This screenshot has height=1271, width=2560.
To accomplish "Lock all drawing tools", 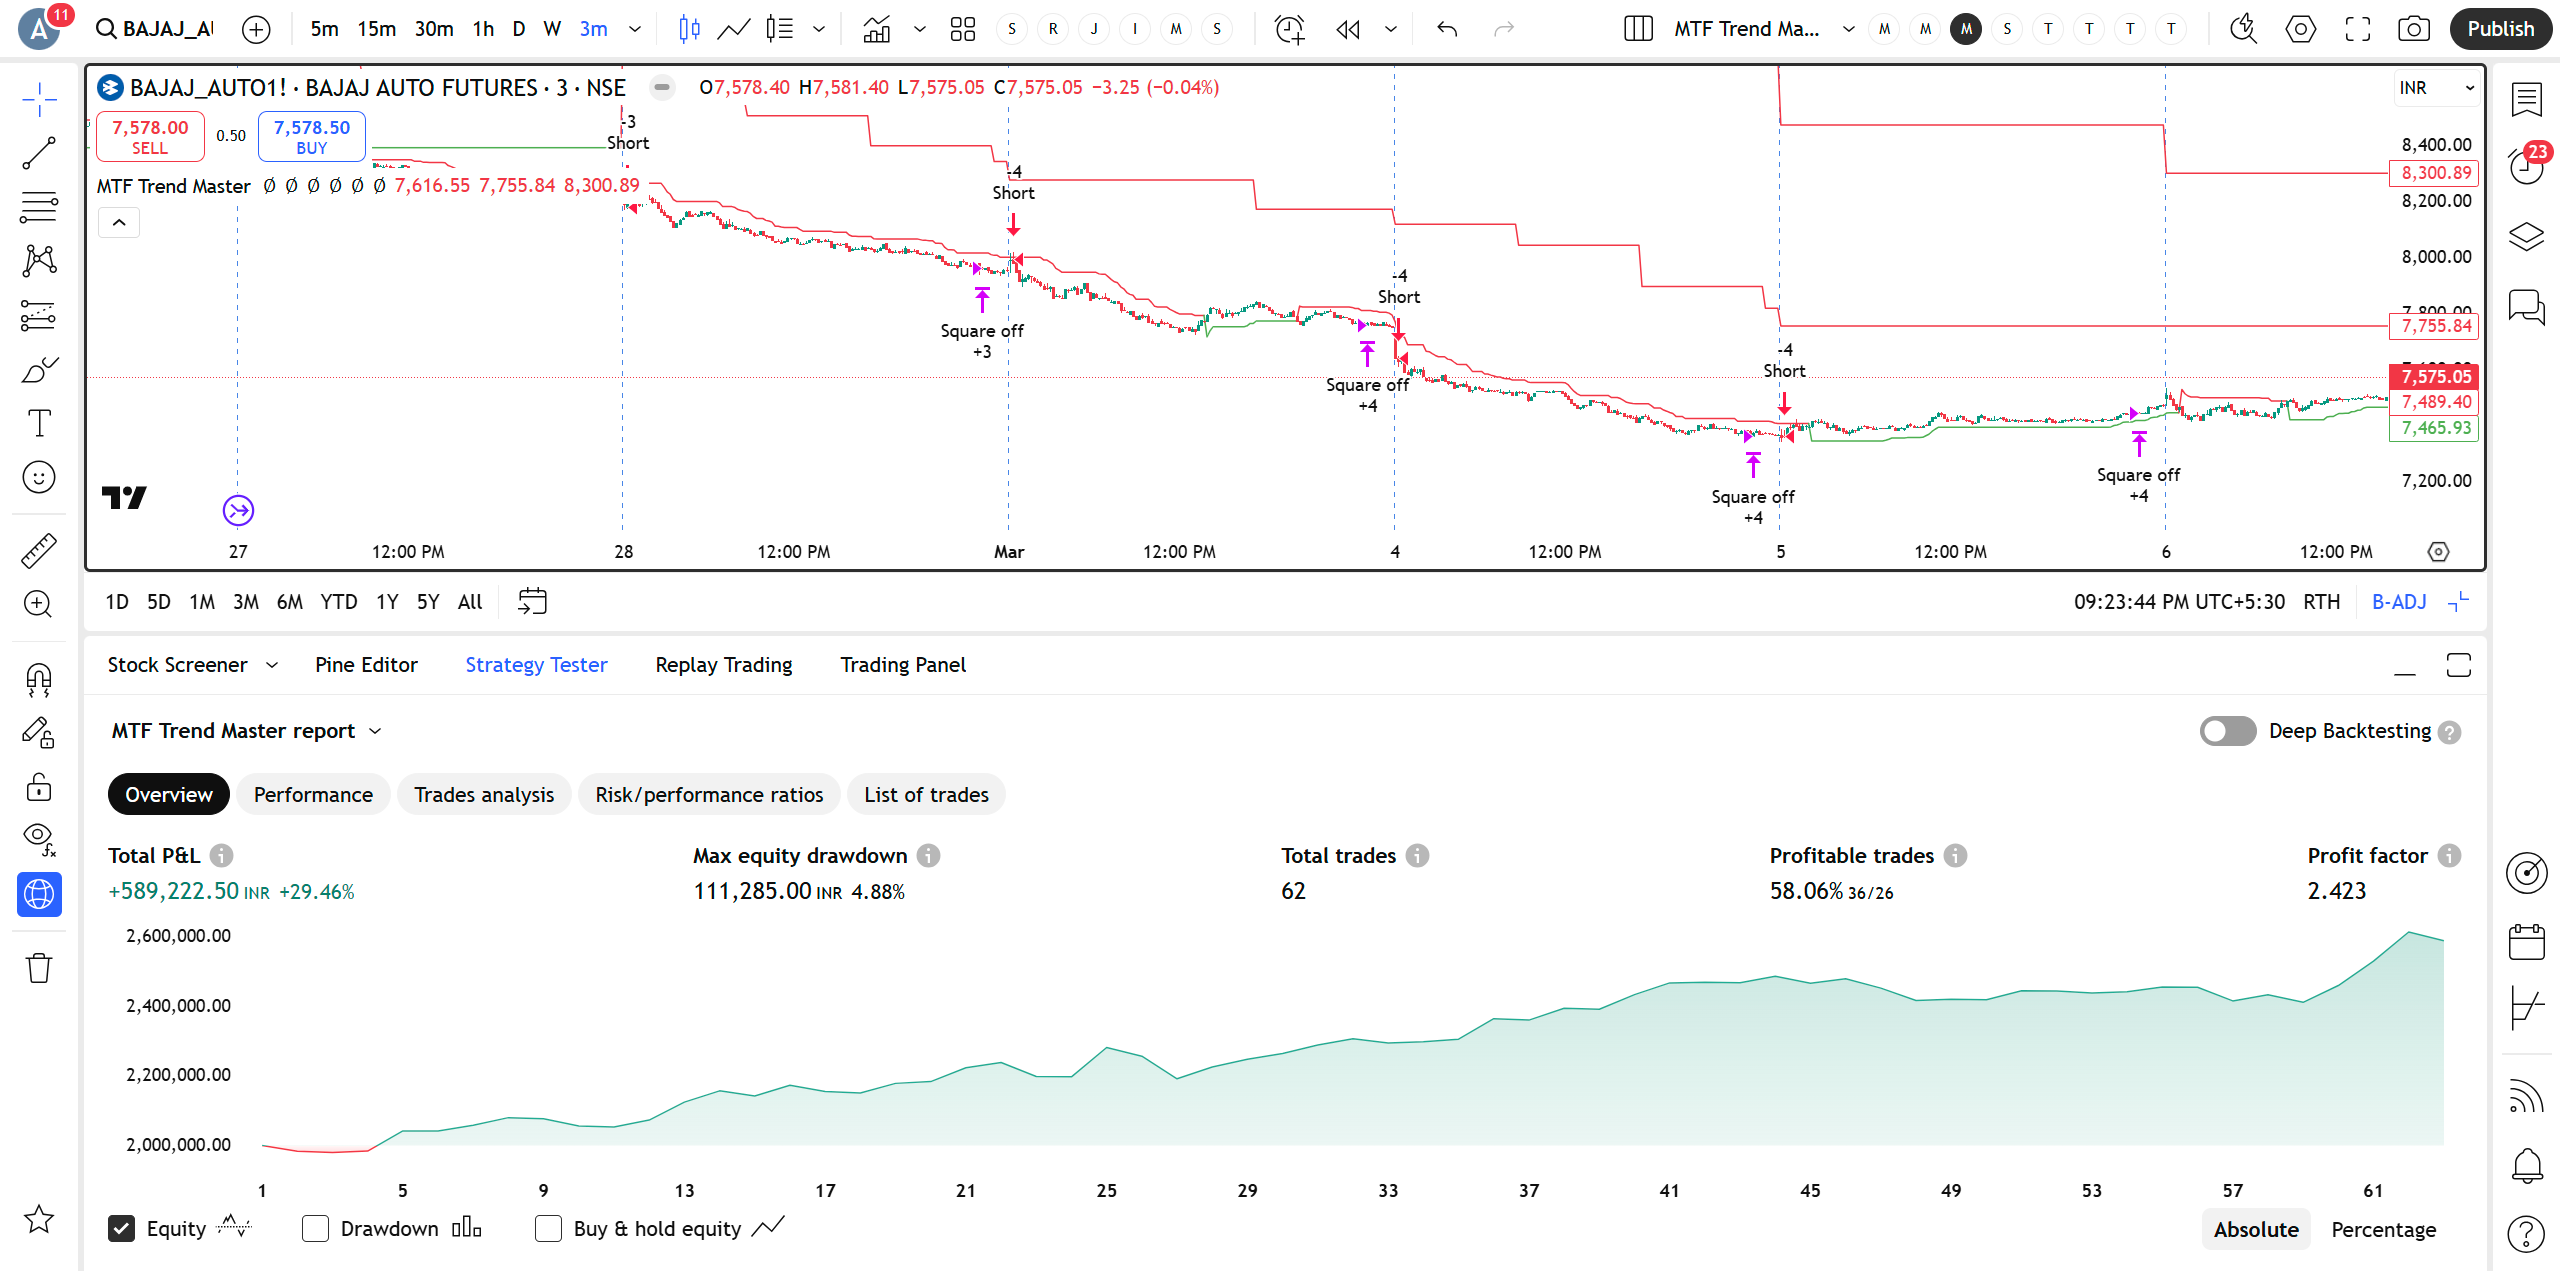I will pos(39,788).
